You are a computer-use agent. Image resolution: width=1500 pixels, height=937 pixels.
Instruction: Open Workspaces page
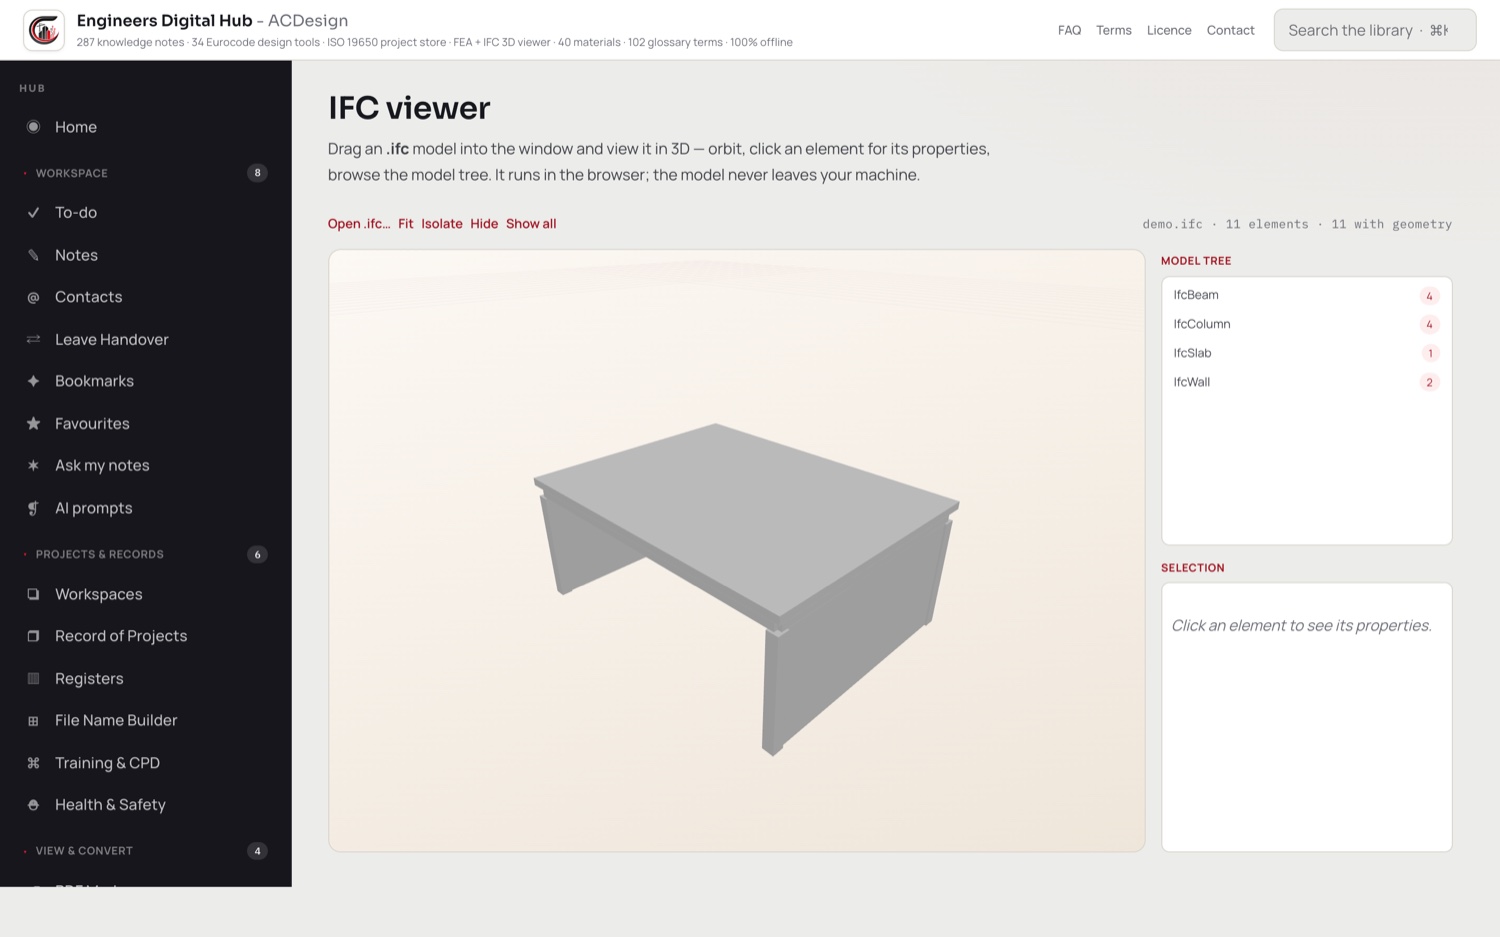point(146,594)
